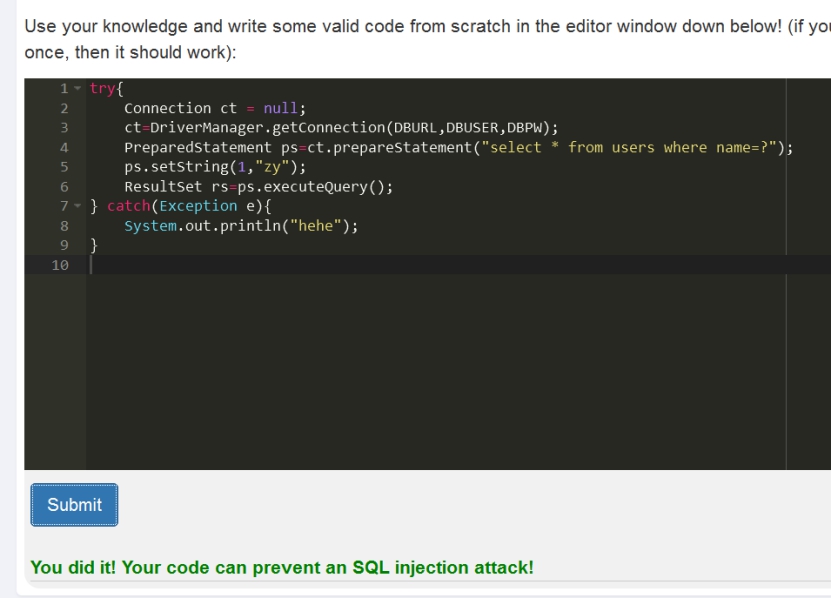Viewport: 831px width, 598px height.
Task: Click 'catch' keyword on line 7
Action: (x=128, y=206)
